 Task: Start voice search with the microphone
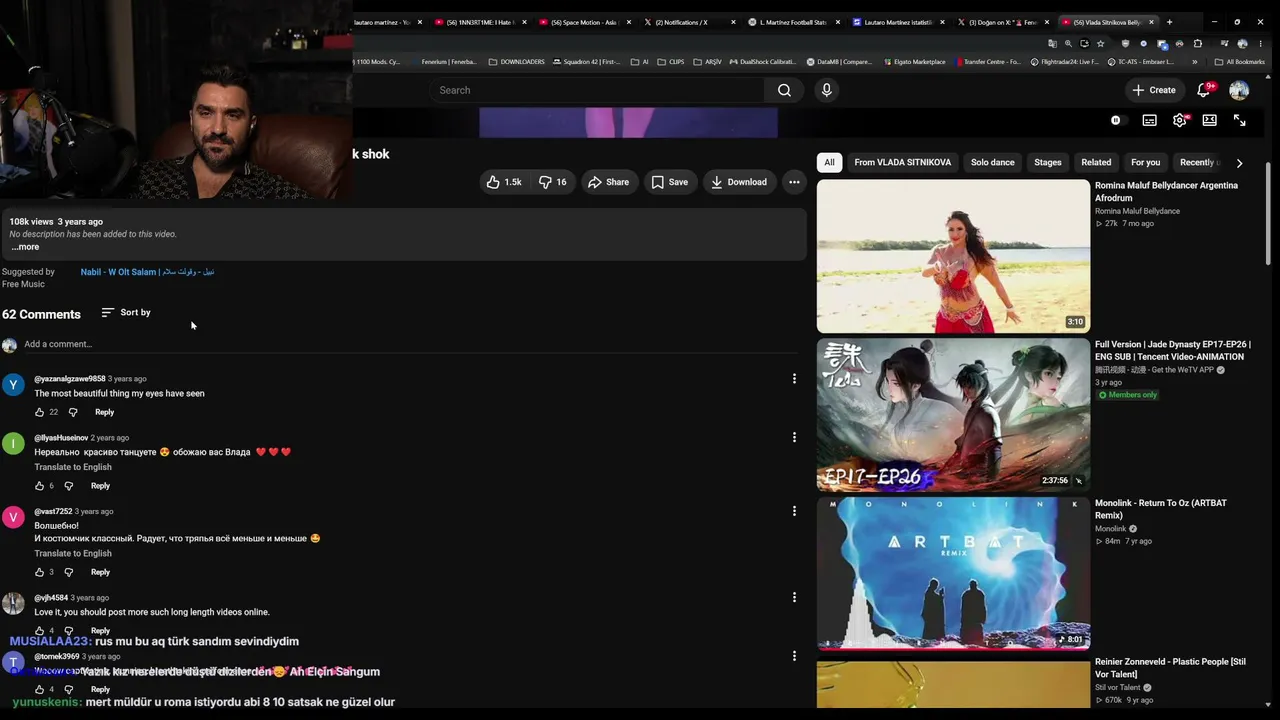826,90
